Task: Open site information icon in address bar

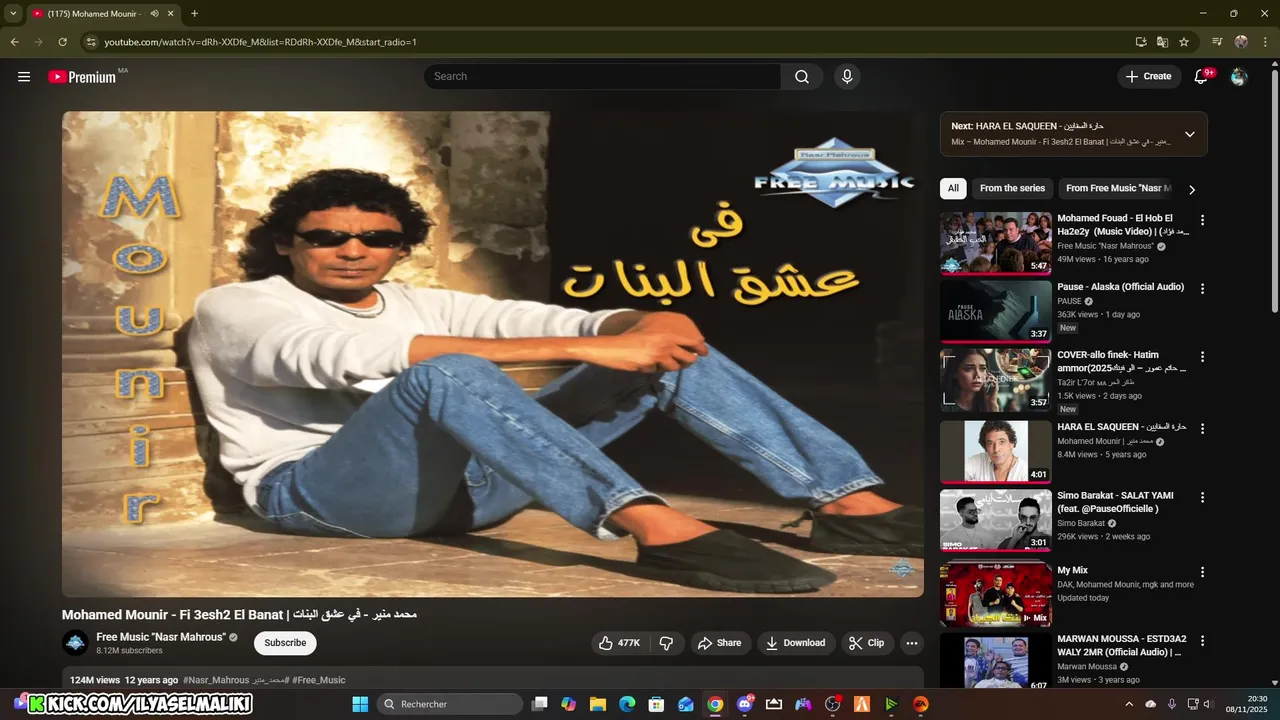Action: click(x=90, y=42)
